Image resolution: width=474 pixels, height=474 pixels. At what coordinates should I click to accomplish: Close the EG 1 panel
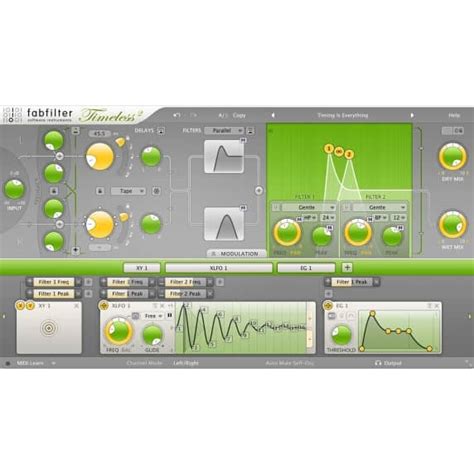click(x=437, y=306)
